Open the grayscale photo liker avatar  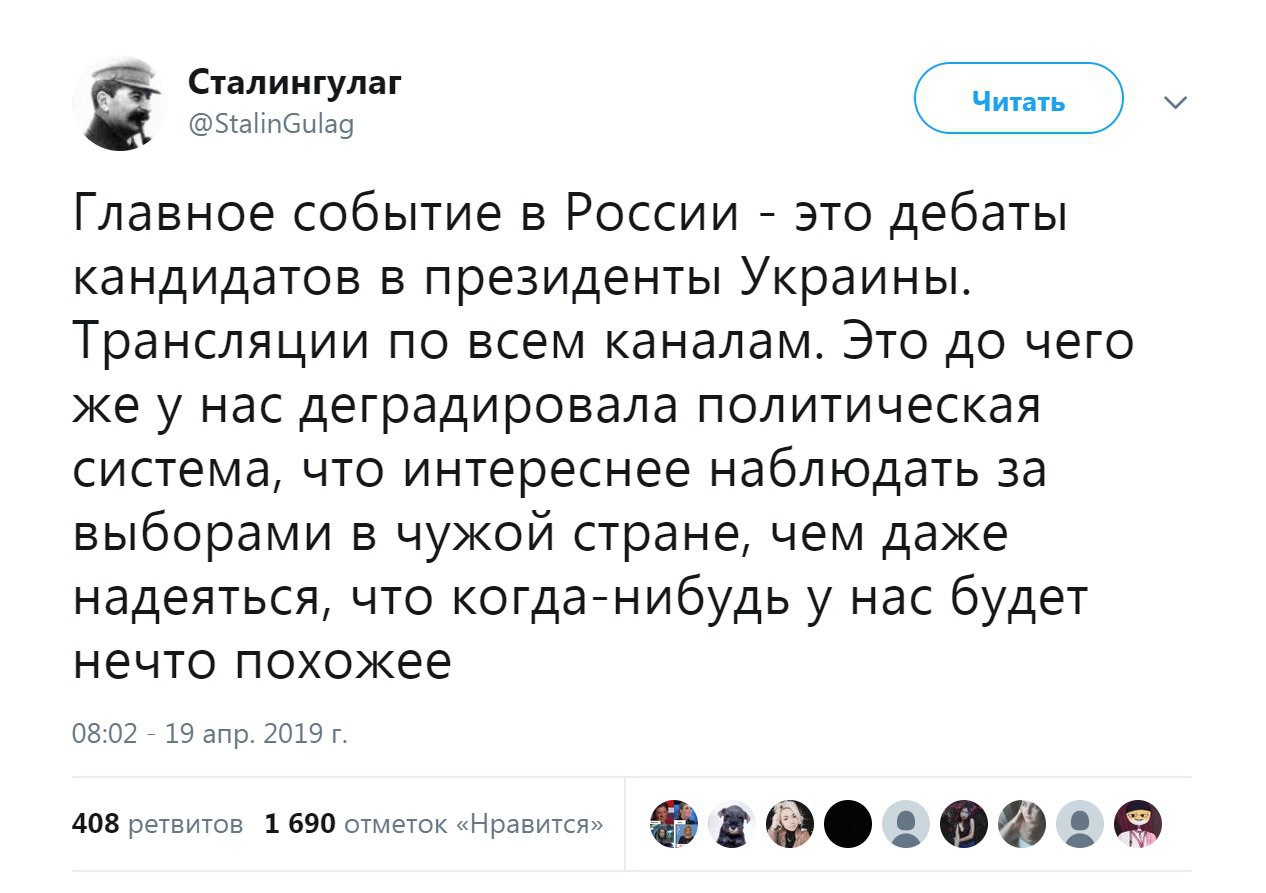(1021, 824)
